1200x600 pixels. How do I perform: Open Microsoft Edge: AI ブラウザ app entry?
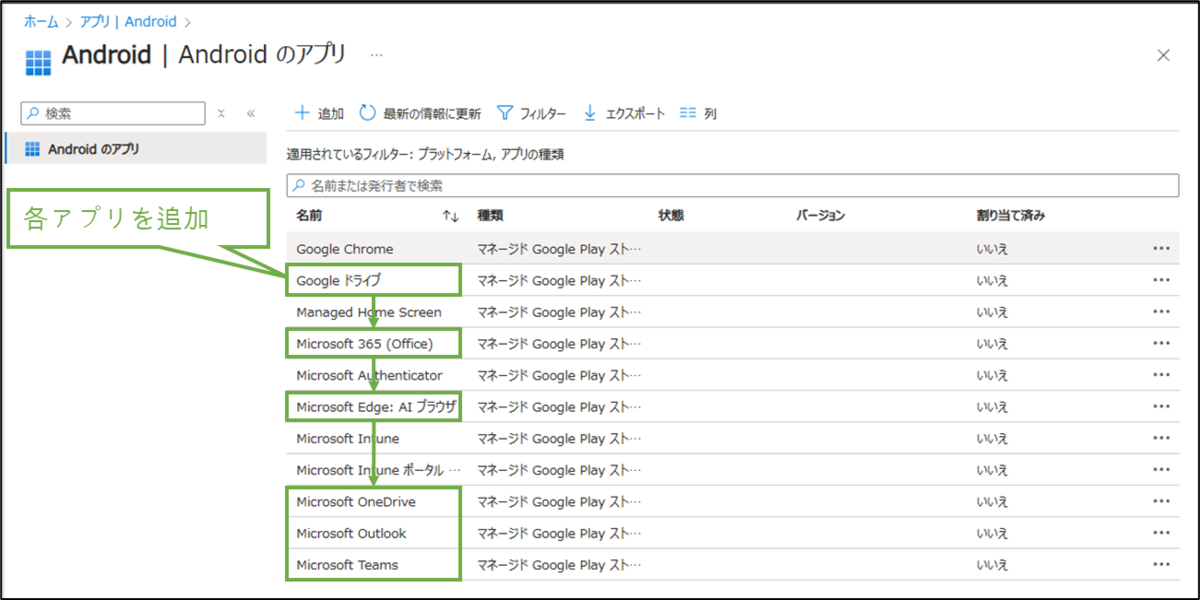pos(376,407)
